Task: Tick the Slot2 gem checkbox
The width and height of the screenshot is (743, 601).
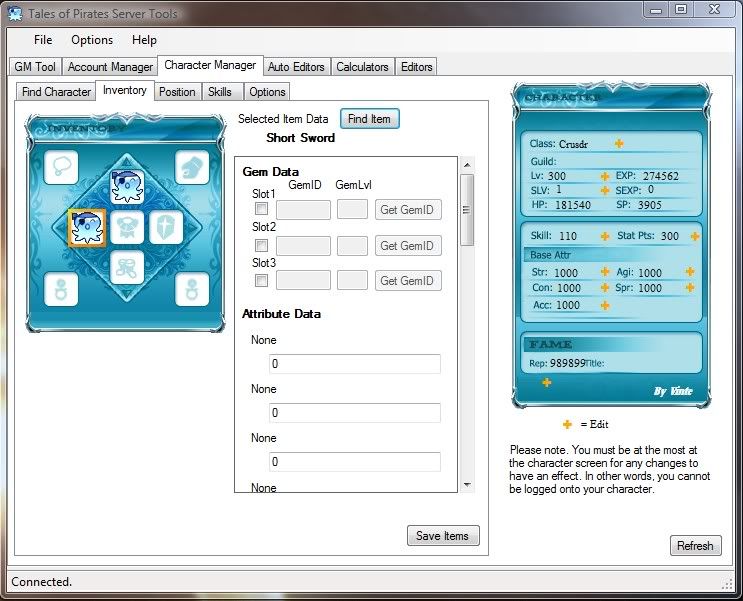Action: [261, 245]
